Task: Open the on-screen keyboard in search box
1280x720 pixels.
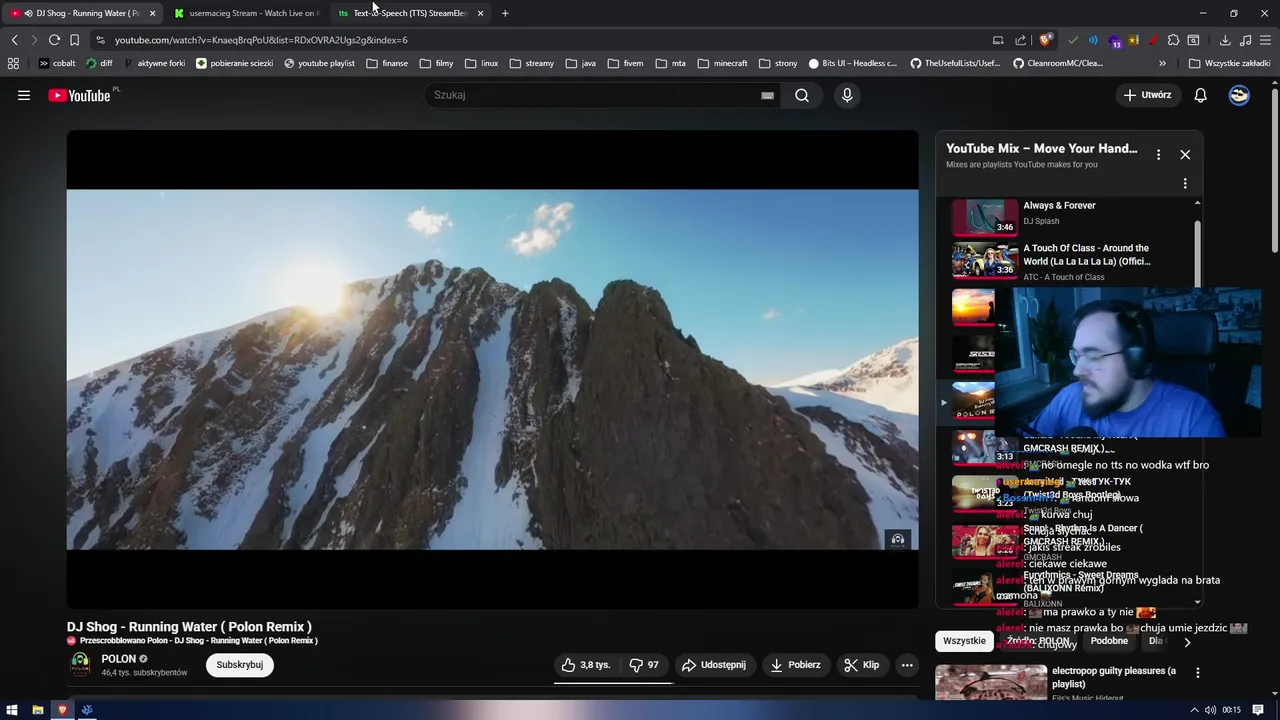Action: tap(767, 95)
